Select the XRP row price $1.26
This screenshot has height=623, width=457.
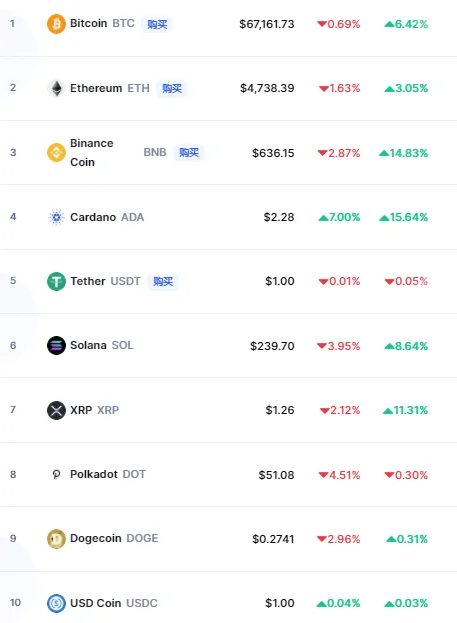point(280,410)
